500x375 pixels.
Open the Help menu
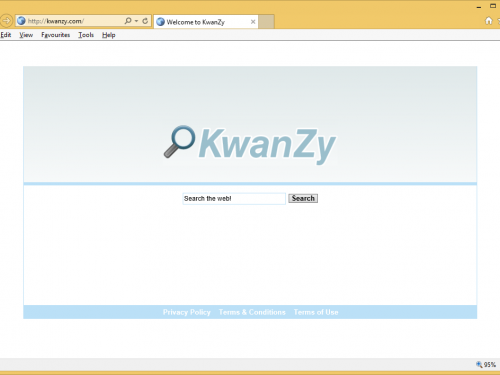click(109, 35)
